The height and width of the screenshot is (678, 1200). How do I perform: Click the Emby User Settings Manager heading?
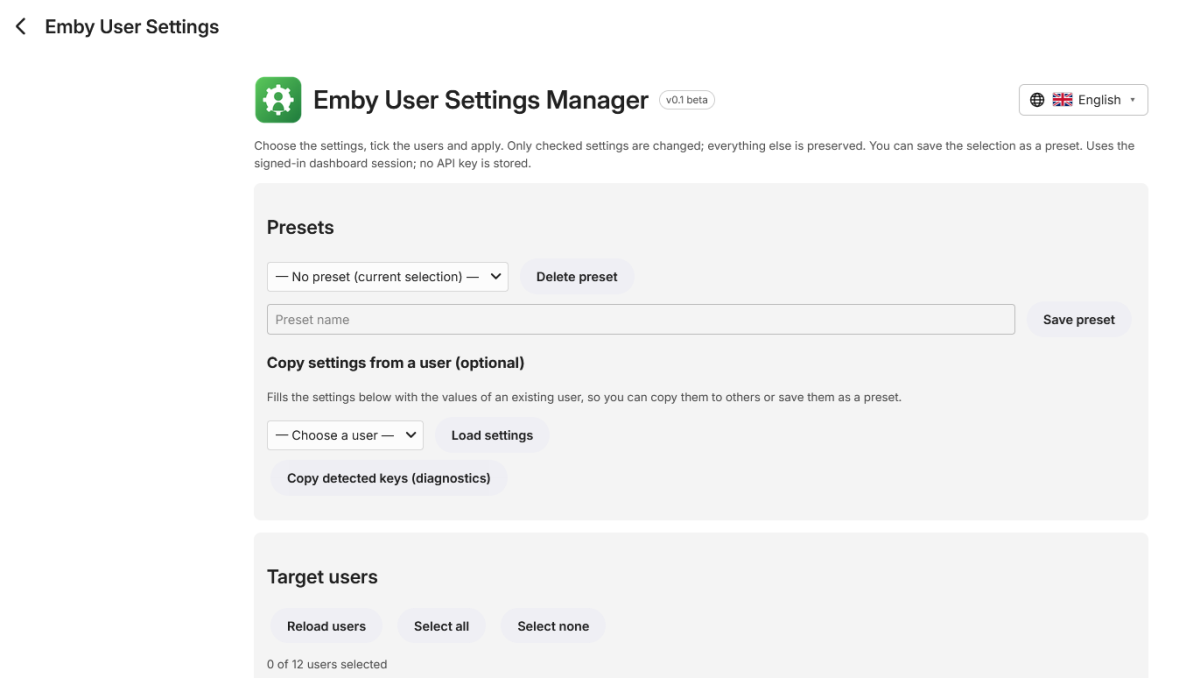(x=481, y=100)
